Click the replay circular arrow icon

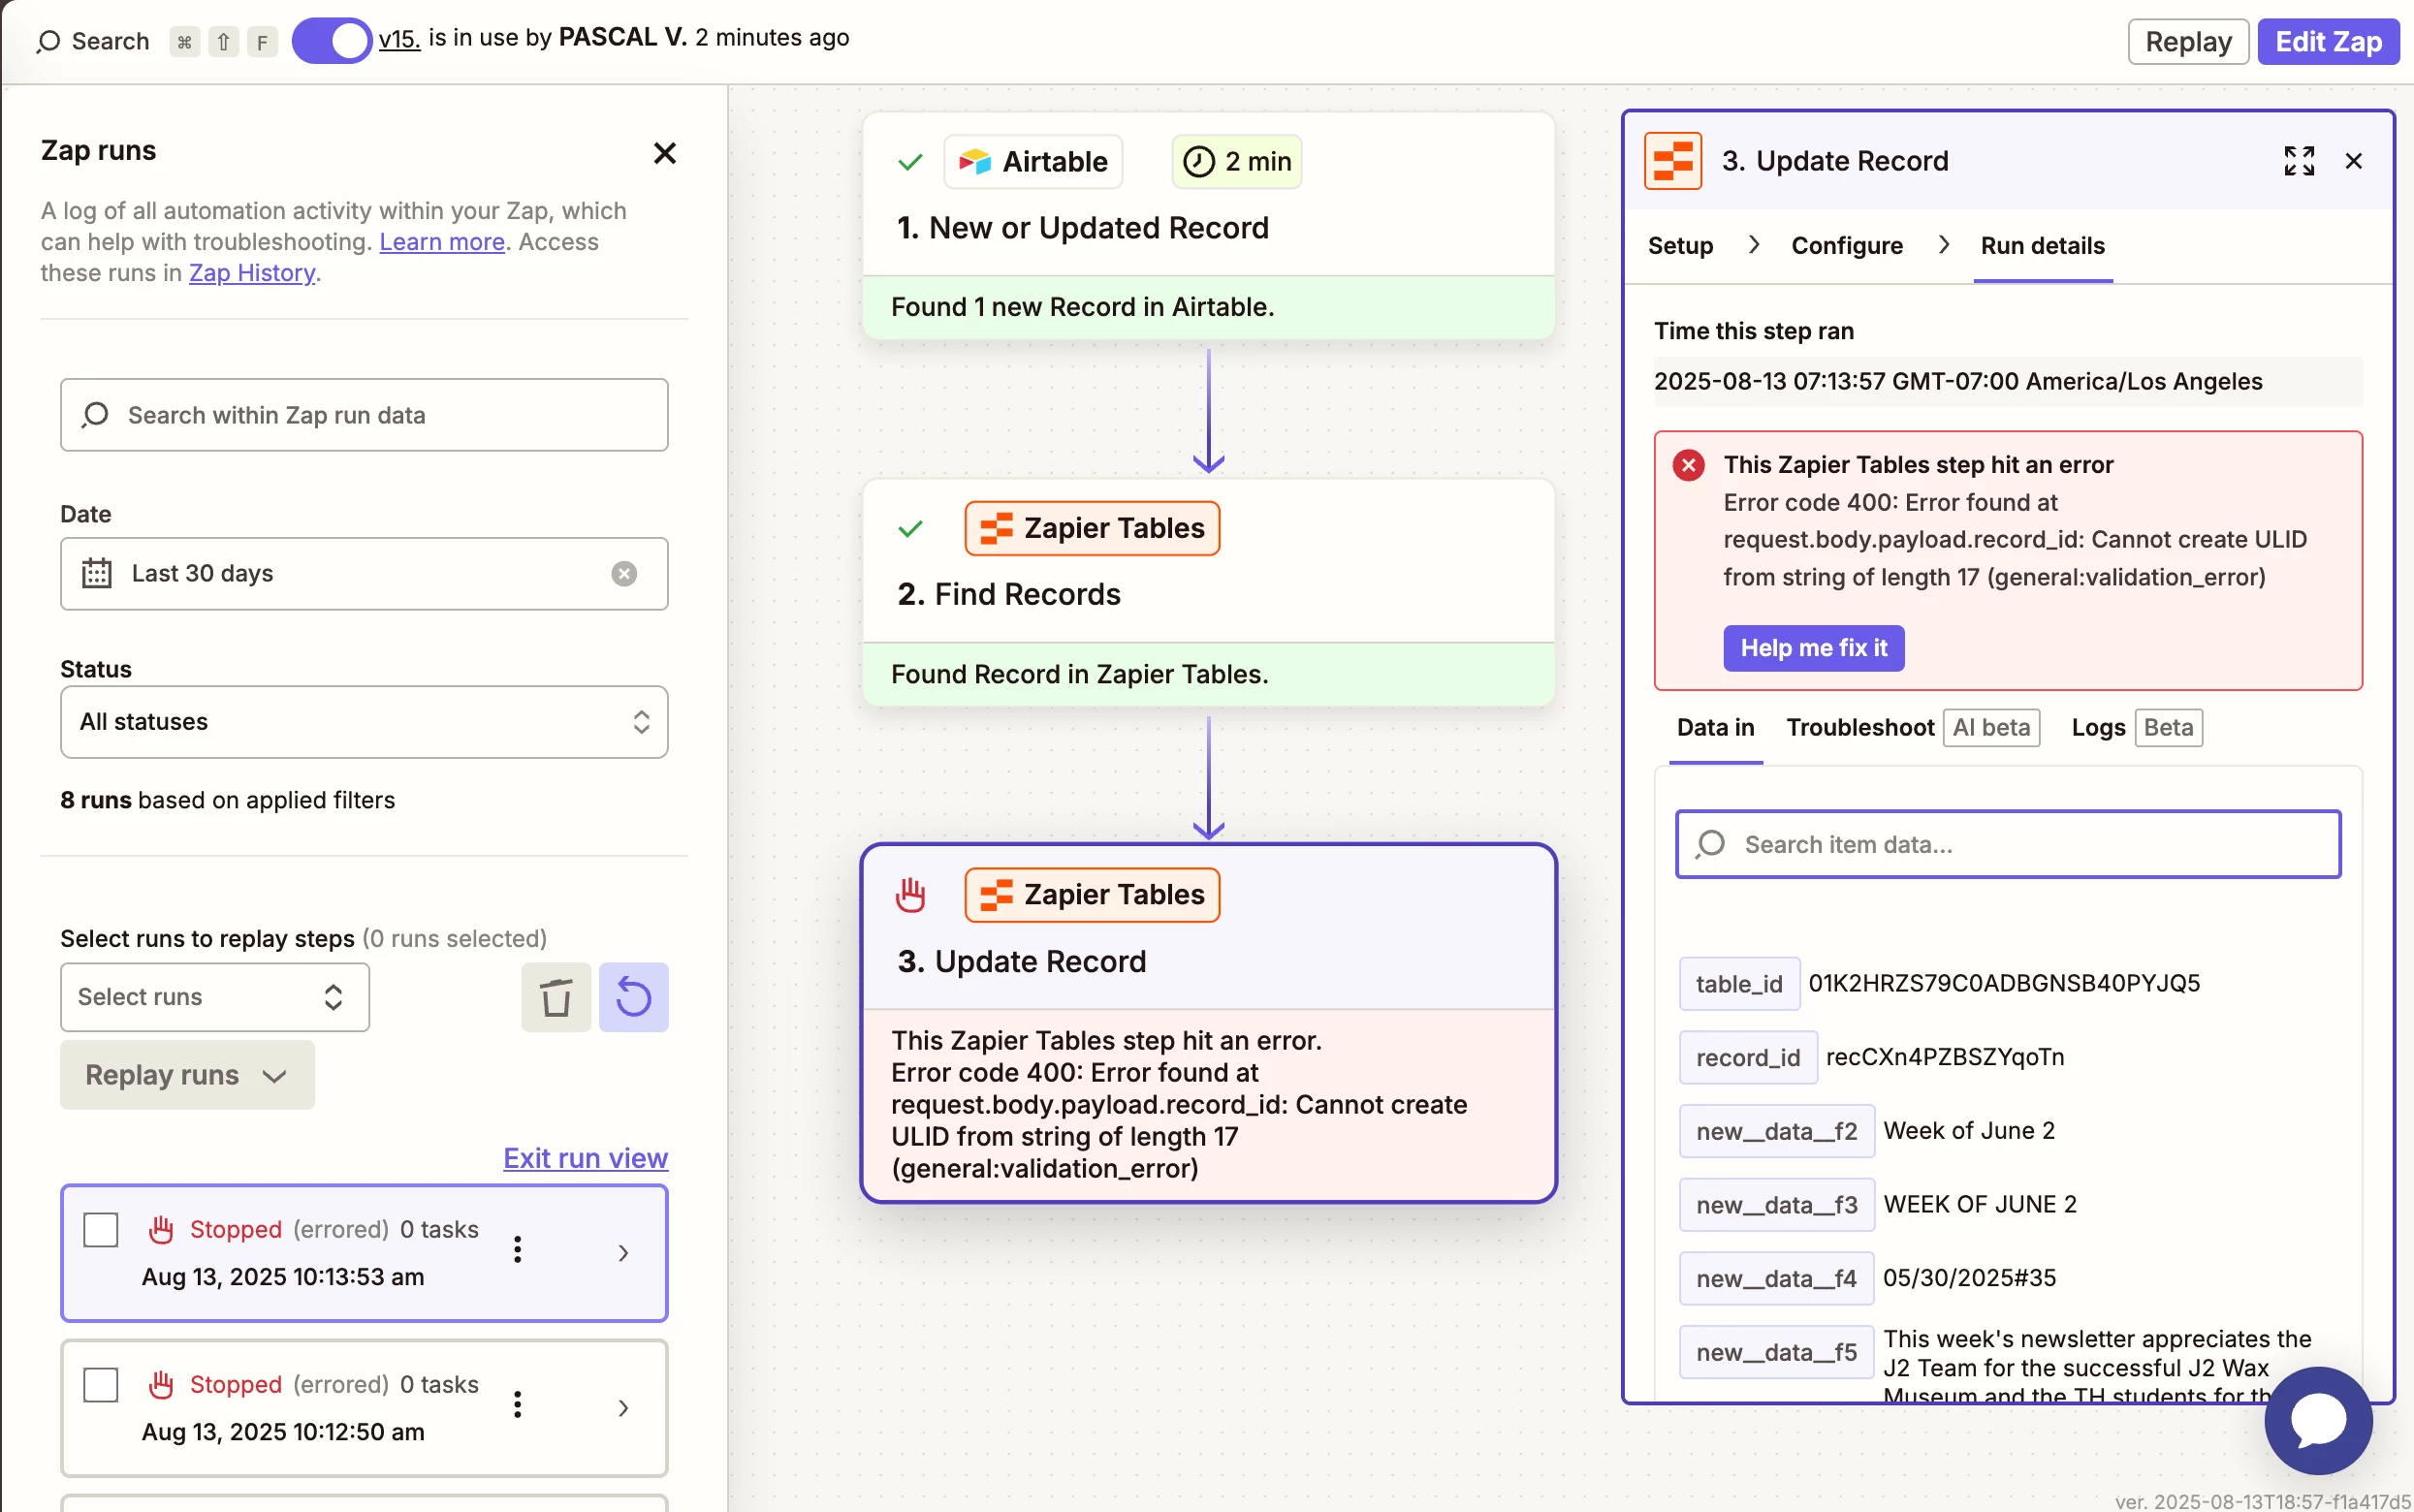point(634,997)
